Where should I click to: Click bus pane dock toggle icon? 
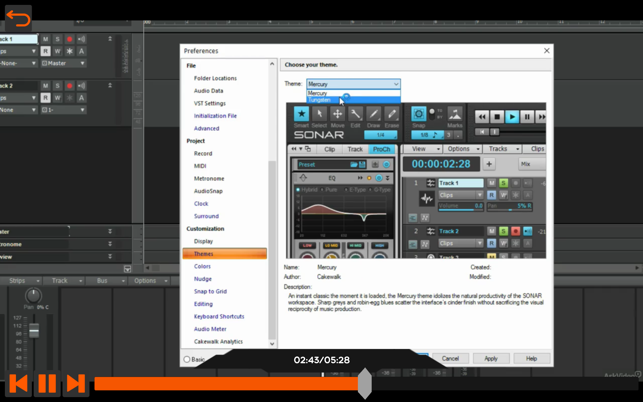click(128, 269)
